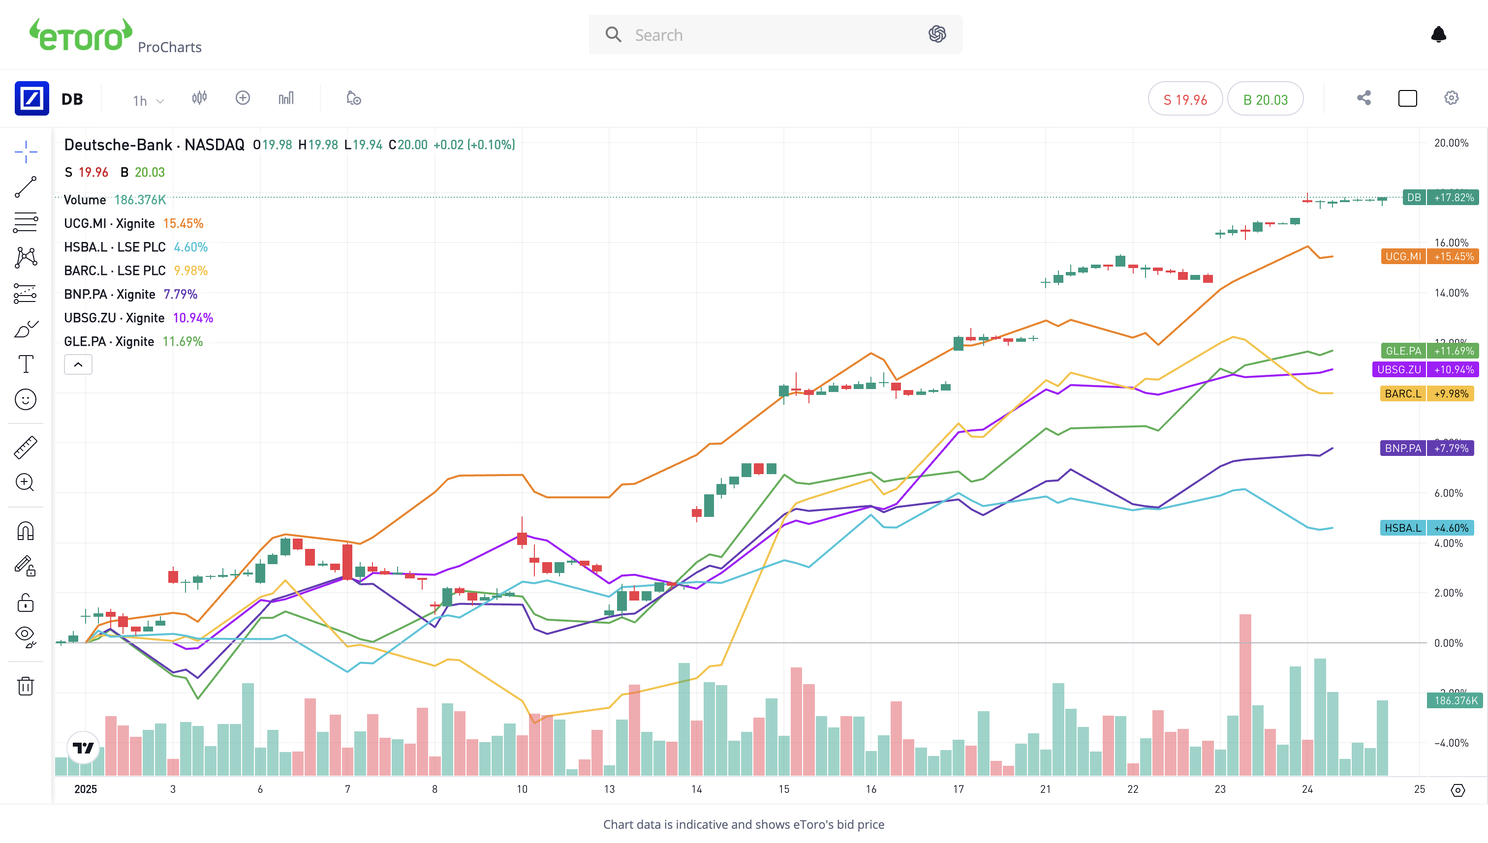Click the 24 date label on time axis

click(1307, 789)
